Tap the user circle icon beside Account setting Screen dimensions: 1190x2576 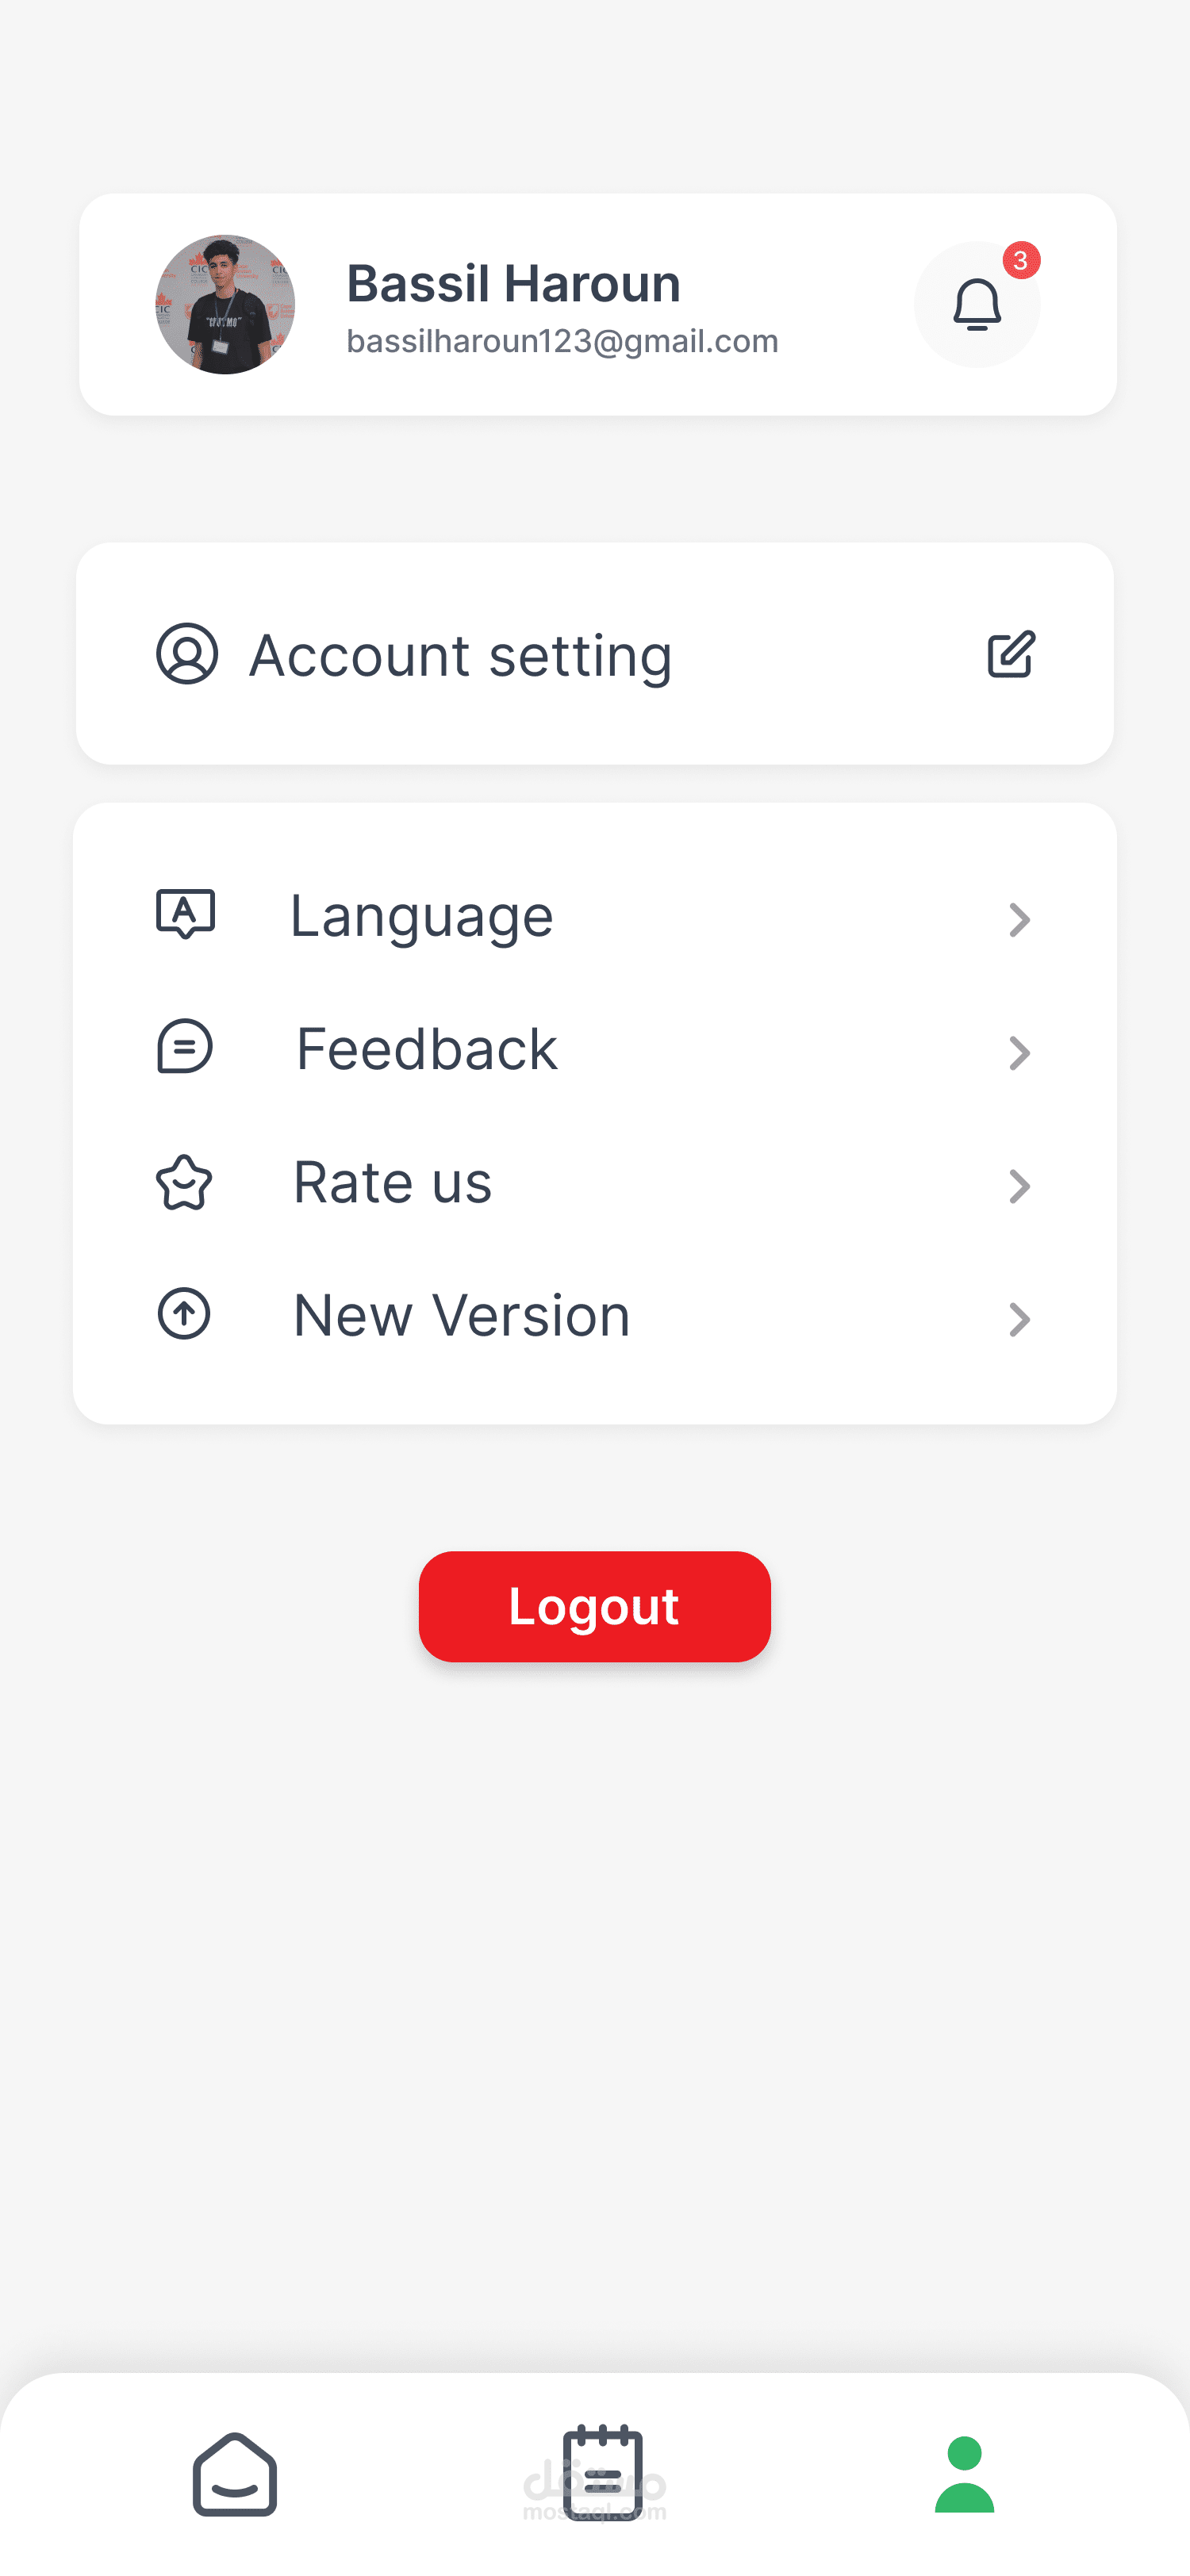(187, 654)
